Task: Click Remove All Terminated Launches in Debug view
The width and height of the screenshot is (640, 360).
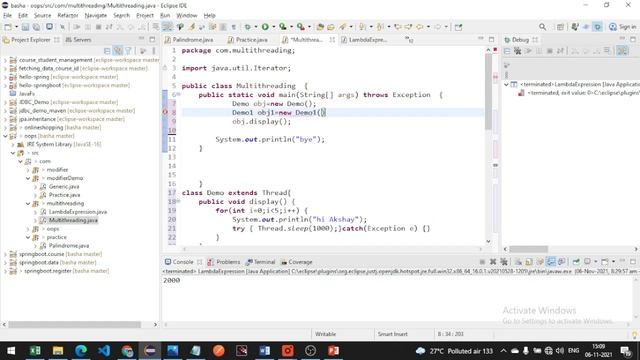Action: tap(518, 51)
